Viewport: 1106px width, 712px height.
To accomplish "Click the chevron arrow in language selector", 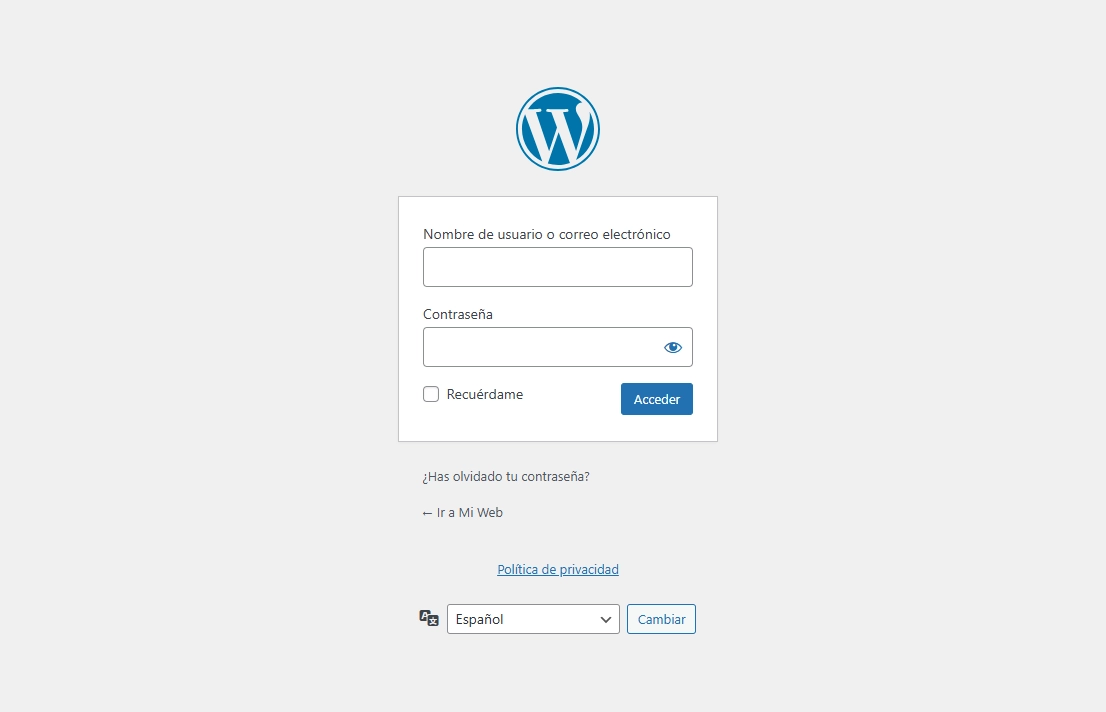I will coord(605,620).
